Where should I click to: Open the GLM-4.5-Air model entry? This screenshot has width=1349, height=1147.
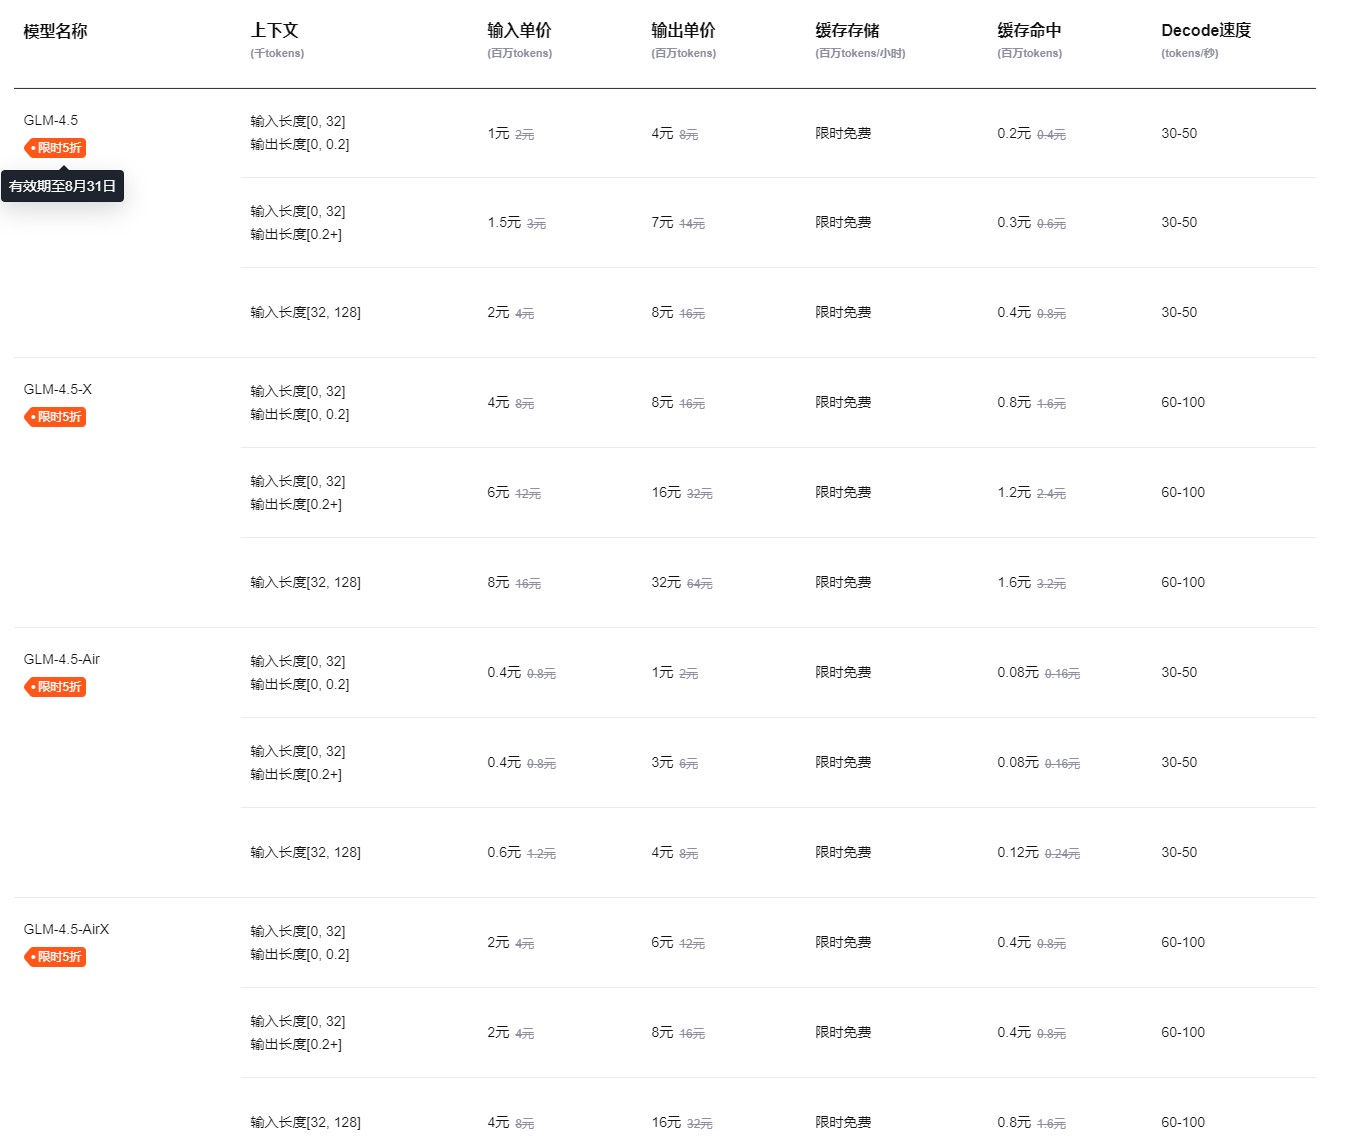coord(61,659)
